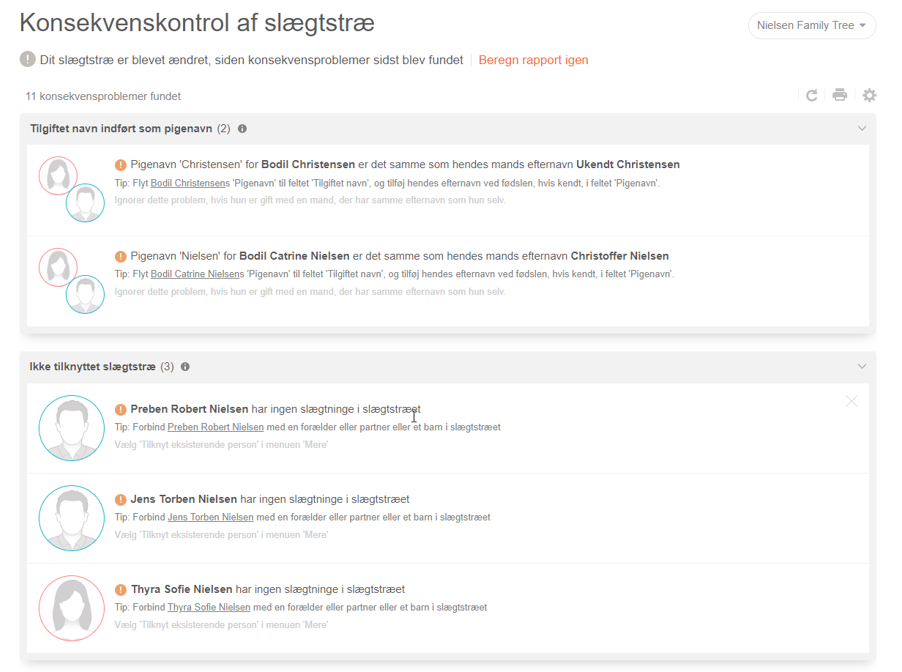Image resolution: width=902 pixels, height=672 pixels.
Task: Collapse the 'Tilgiftet navn indført som pigenavn' section
Action: 862,129
